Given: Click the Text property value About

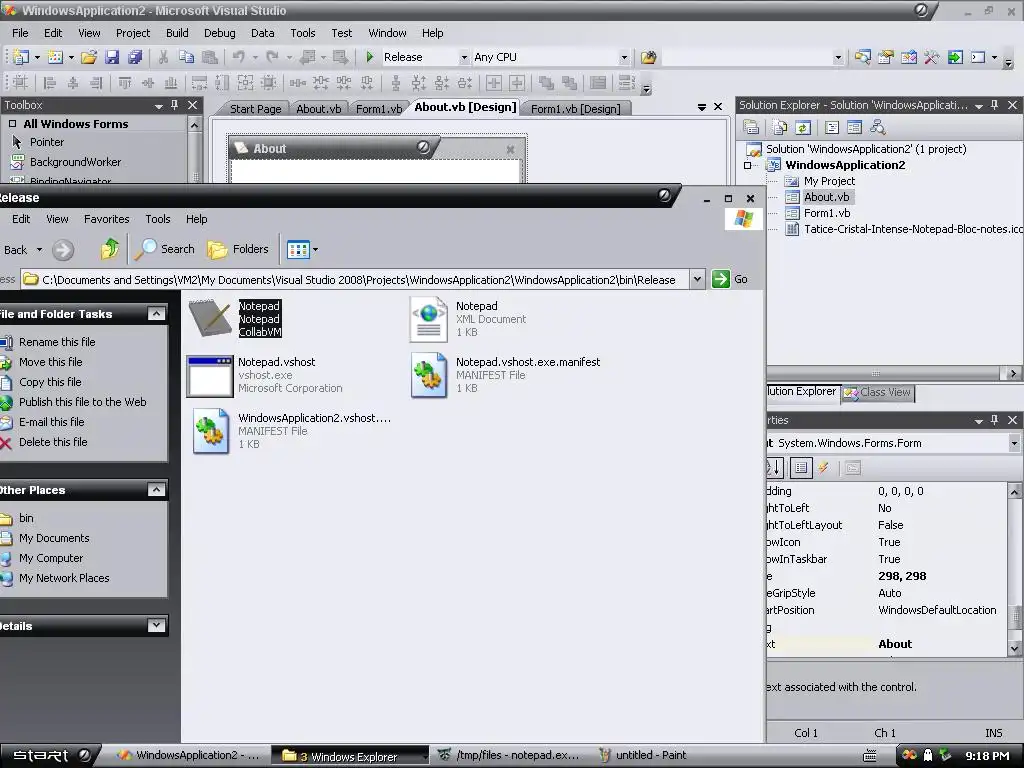Looking at the screenshot, I should tap(895, 644).
